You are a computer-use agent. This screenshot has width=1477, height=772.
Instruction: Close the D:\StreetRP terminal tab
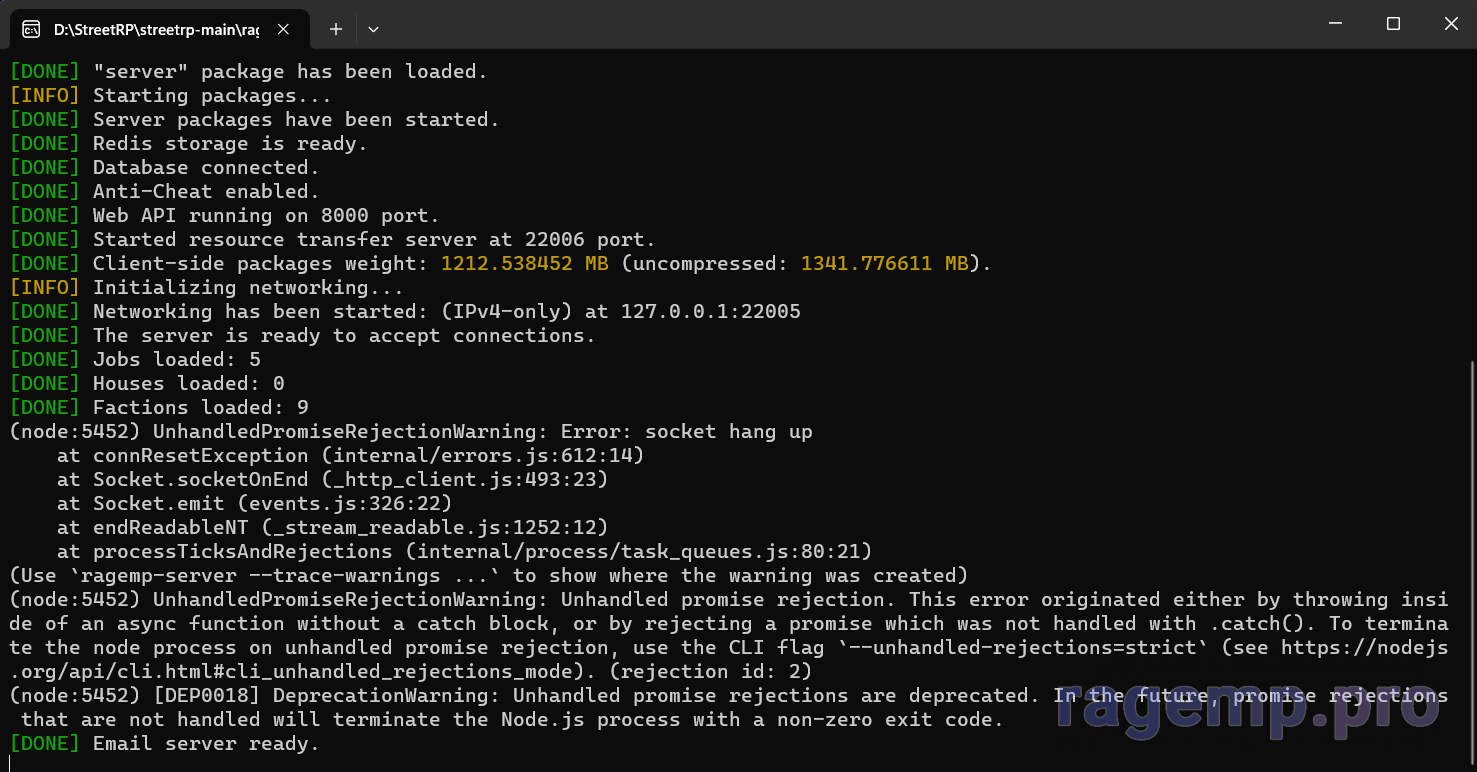[283, 29]
